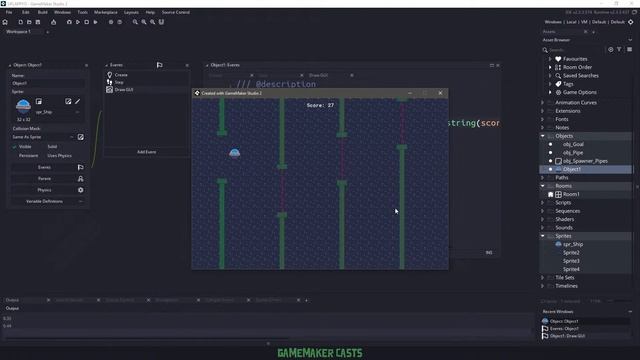
Task: Expand the Tile Sets folder
Action: tap(542, 278)
